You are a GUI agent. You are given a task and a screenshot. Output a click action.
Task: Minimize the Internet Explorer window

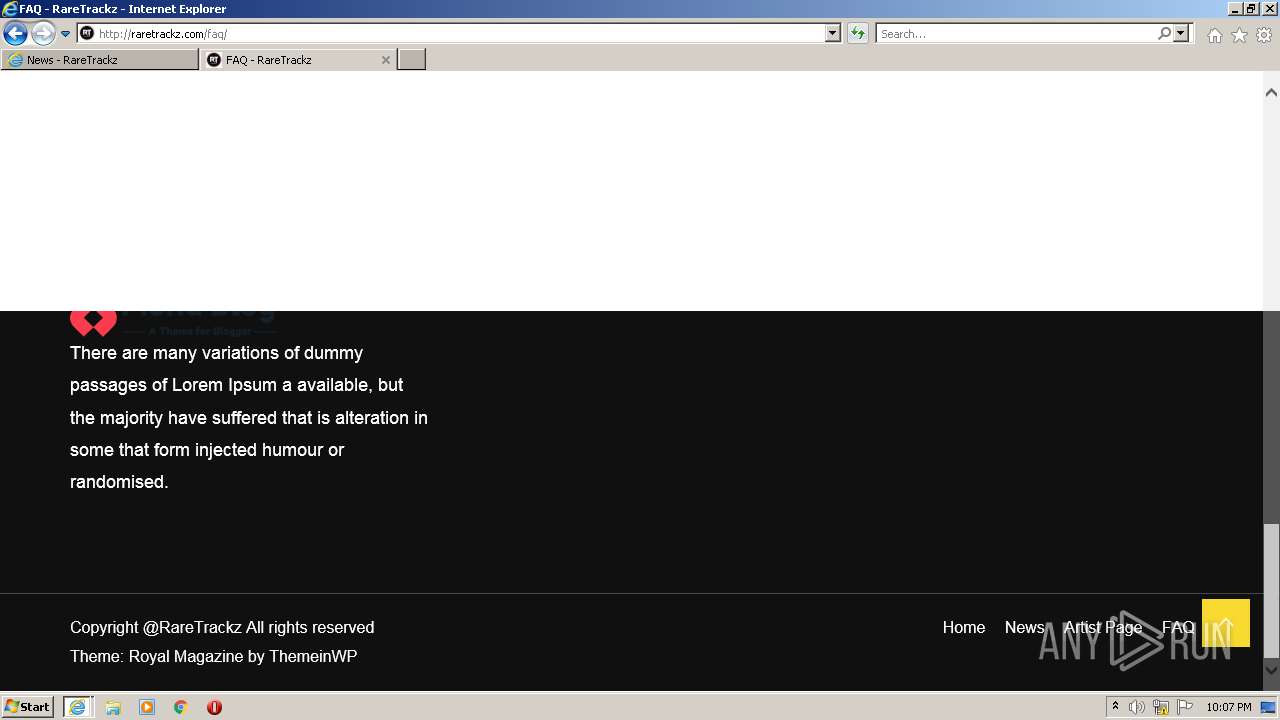[x=1235, y=8]
